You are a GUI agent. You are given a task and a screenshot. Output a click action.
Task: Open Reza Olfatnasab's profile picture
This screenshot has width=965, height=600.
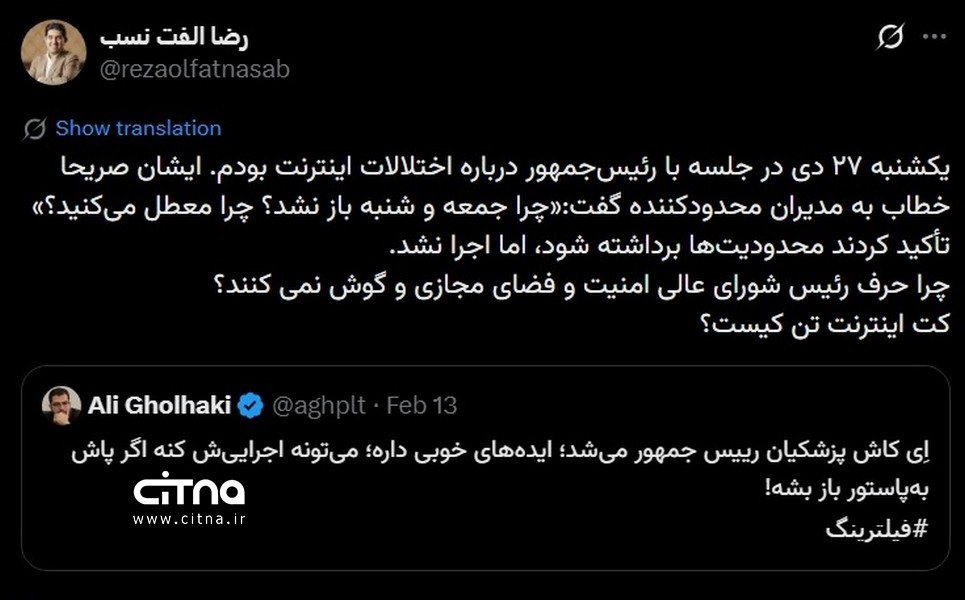[53, 53]
